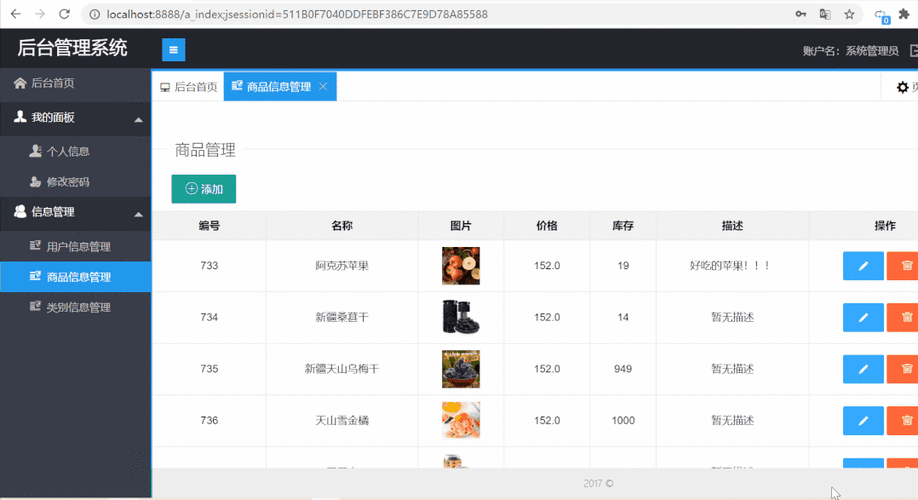918x500 pixels.
Task: Open the 阿克苏苹果 product thumbnail
Action: pos(461,266)
